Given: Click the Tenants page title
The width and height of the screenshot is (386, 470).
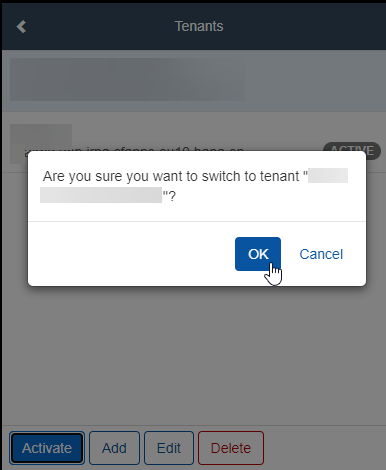Looking at the screenshot, I should [x=199, y=26].
